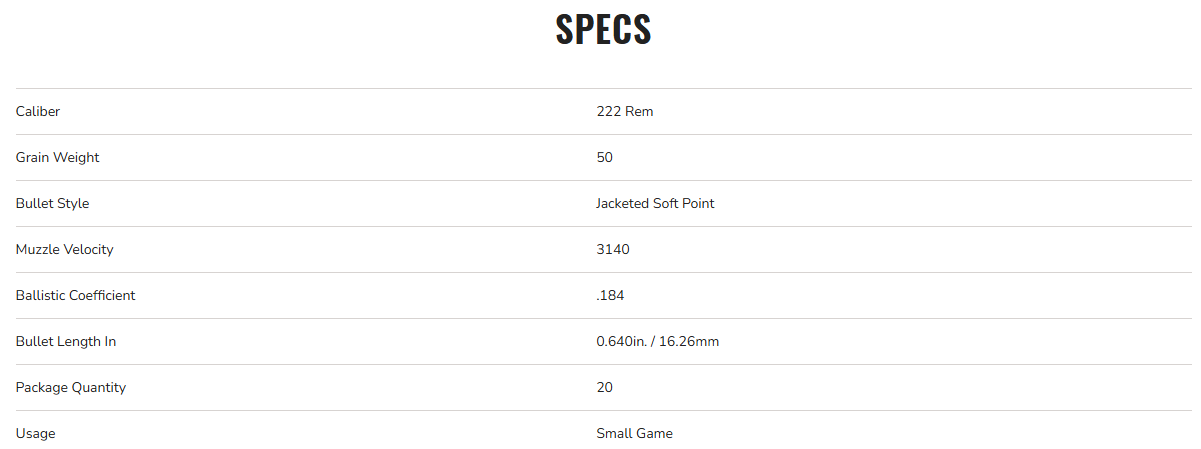The image size is (1201, 449).
Task: Click the Small Game usage value
Action: point(634,433)
